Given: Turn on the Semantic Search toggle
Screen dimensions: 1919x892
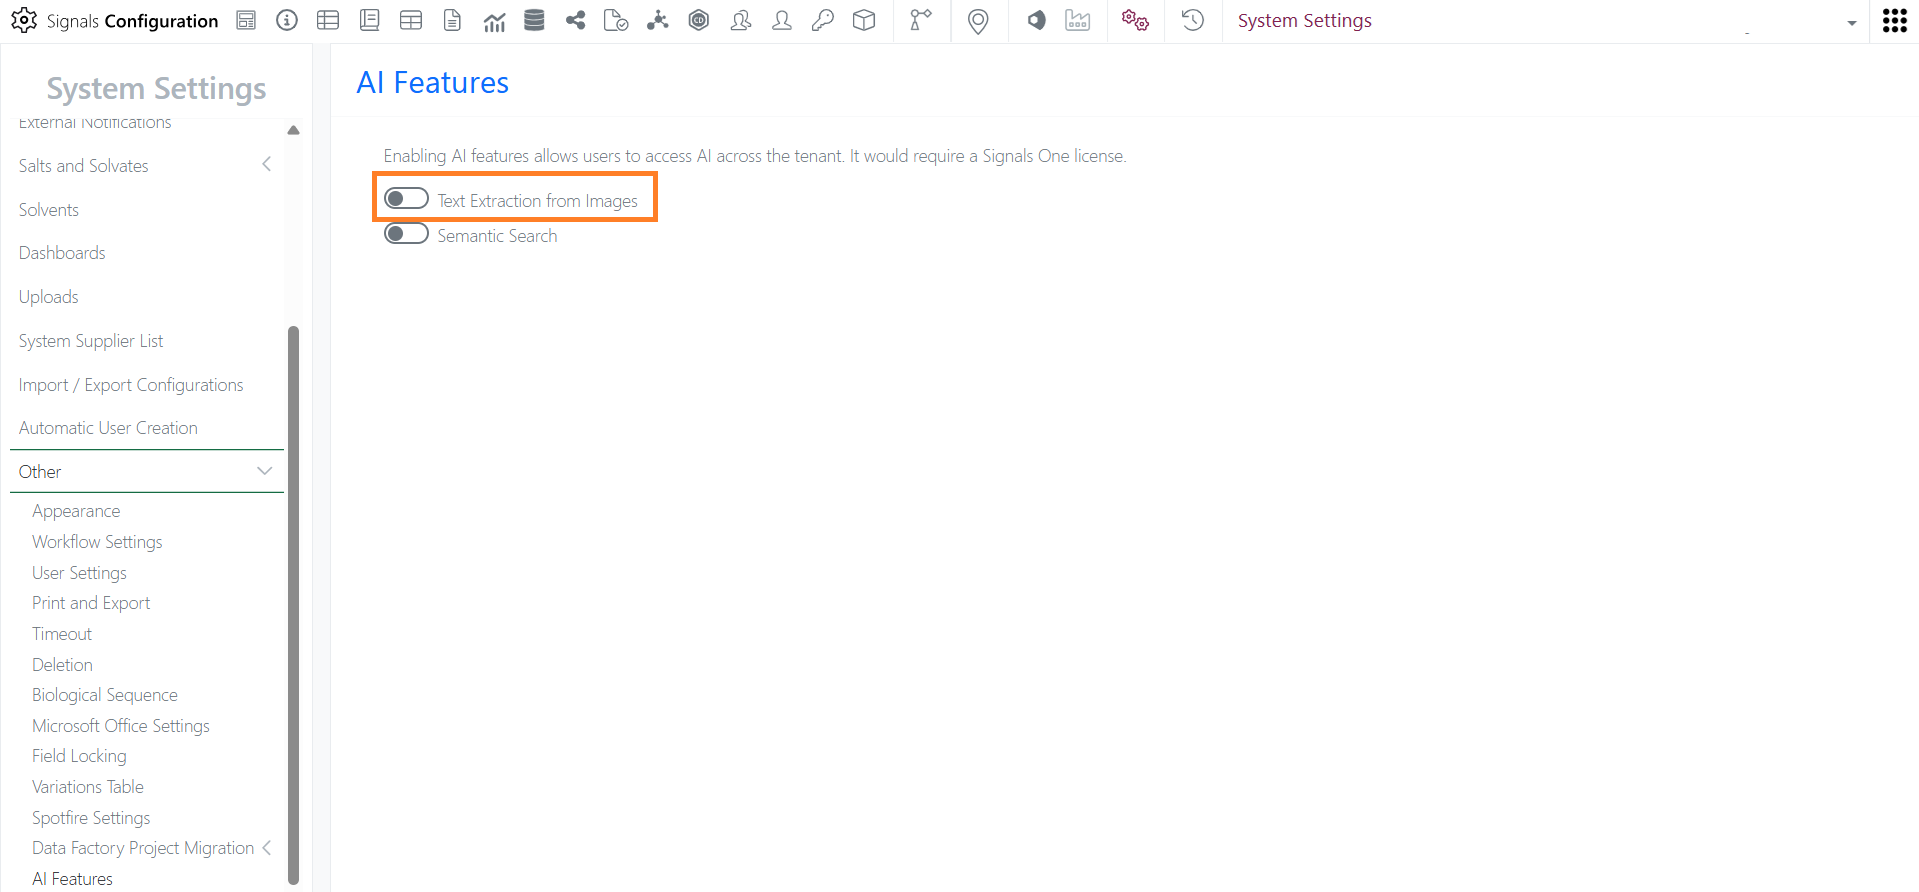Looking at the screenshot, I should 406,234.
